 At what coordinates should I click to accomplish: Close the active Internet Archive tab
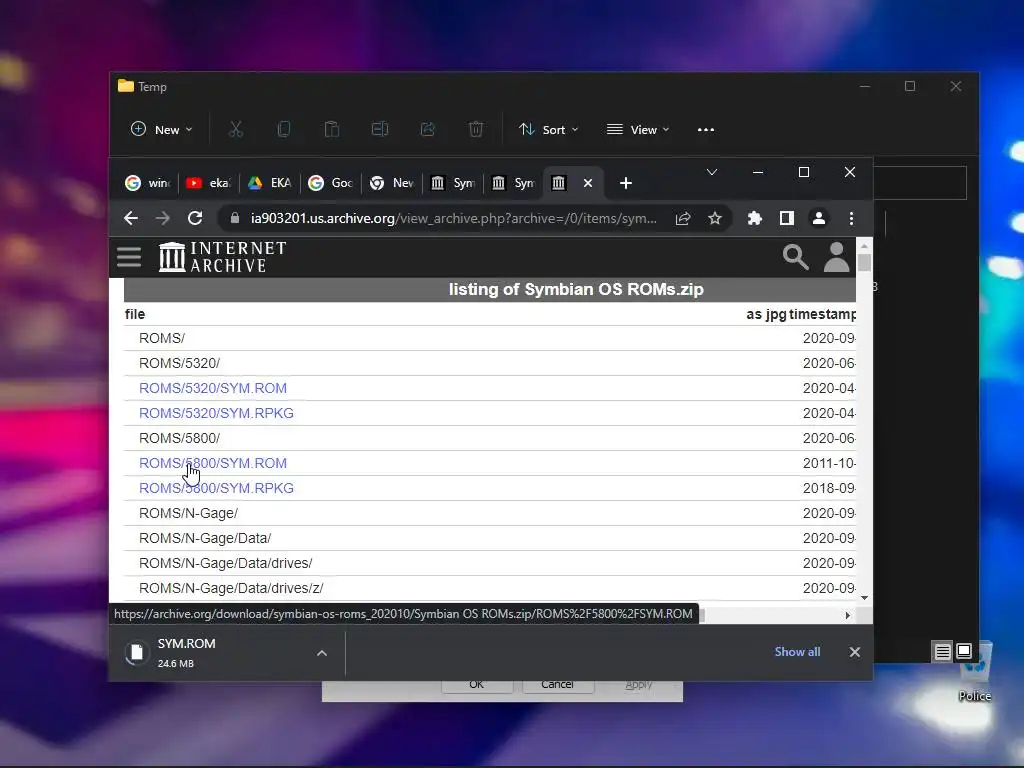click(588, 183)
